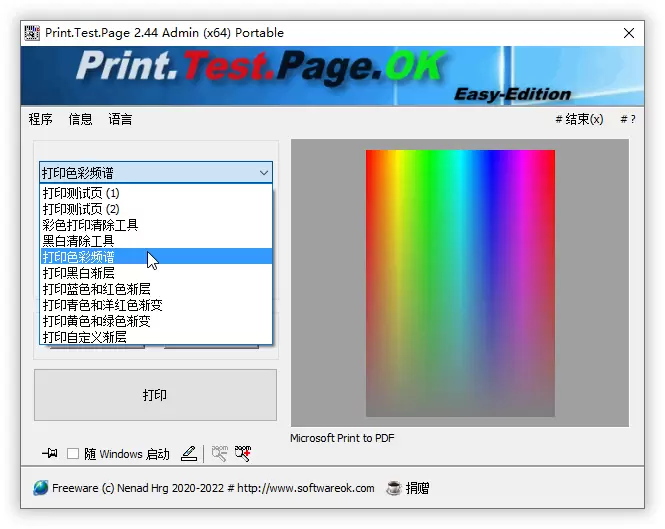Collapse the 打印色彩频谱 dropdown arrow
Image resolution: width=665 pixels, height=529 pixels.
point(264,173)
